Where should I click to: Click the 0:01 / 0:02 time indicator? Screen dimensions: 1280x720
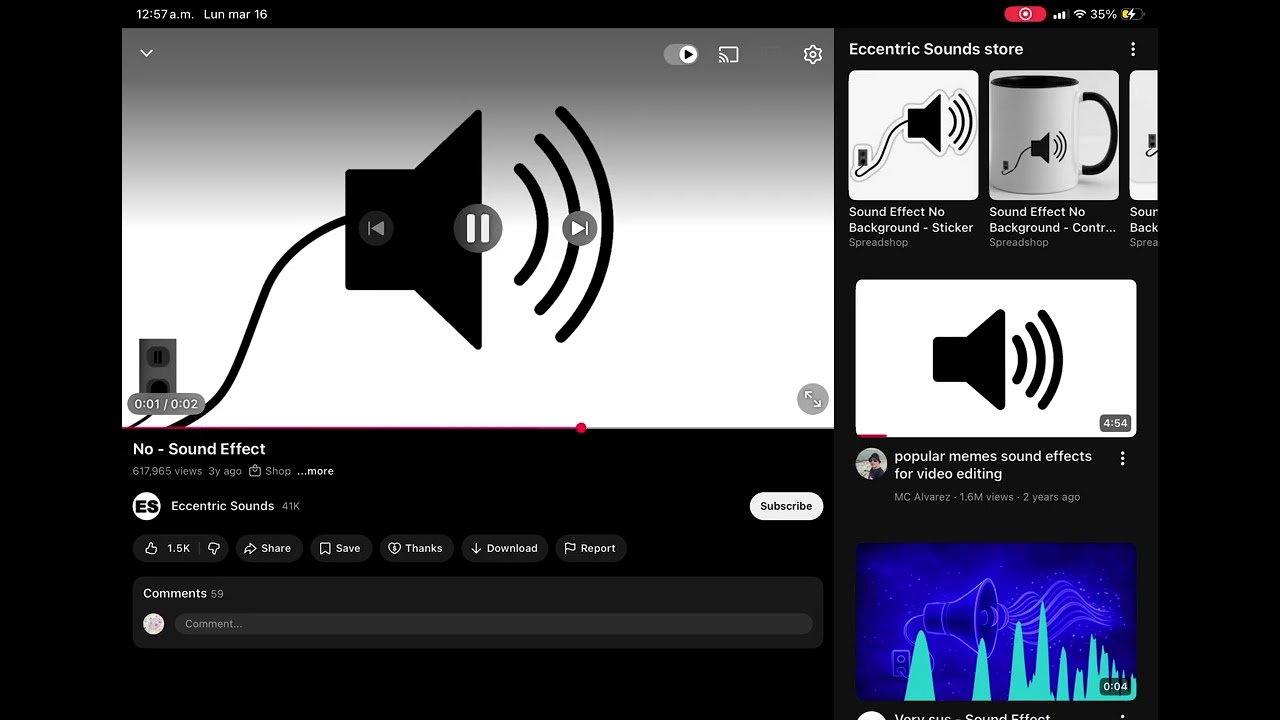coord(166,404)
